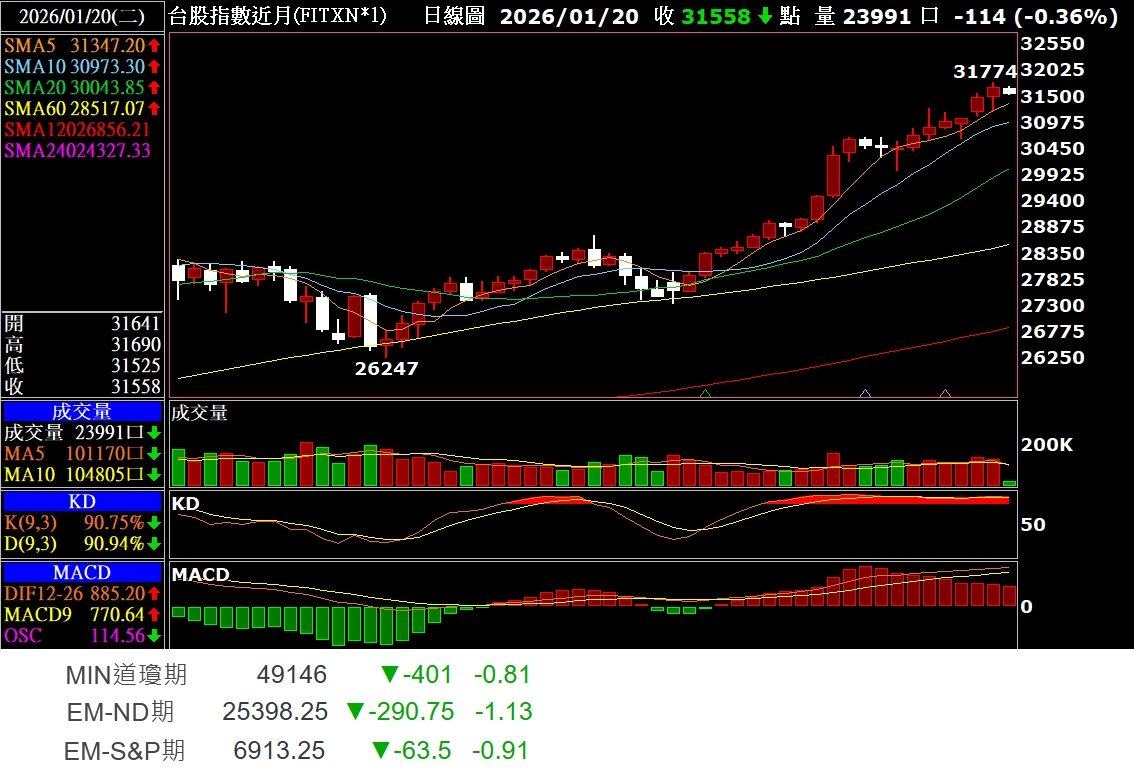This screenshot has height=776, width=1134.
Task: Click the leftmost small triangle marker on price chart baseline
Action: coord(705,393)
